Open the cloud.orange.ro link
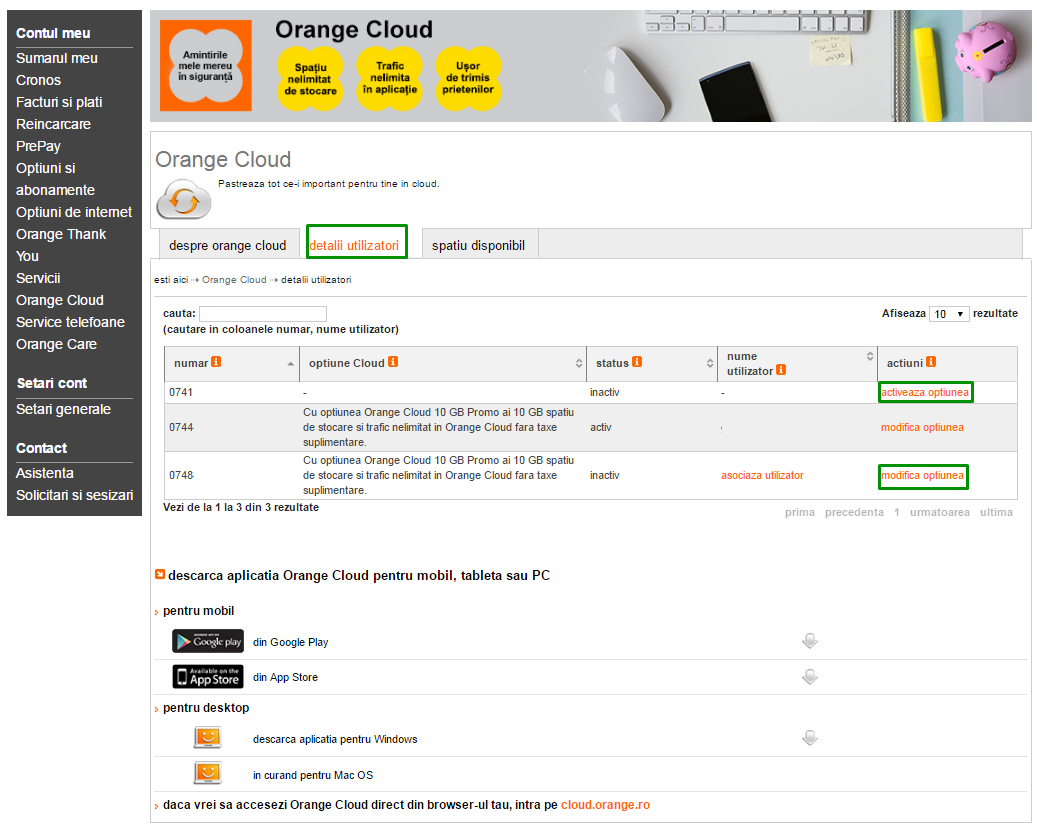The image size is (1037, 827). [x=605, y=805]
